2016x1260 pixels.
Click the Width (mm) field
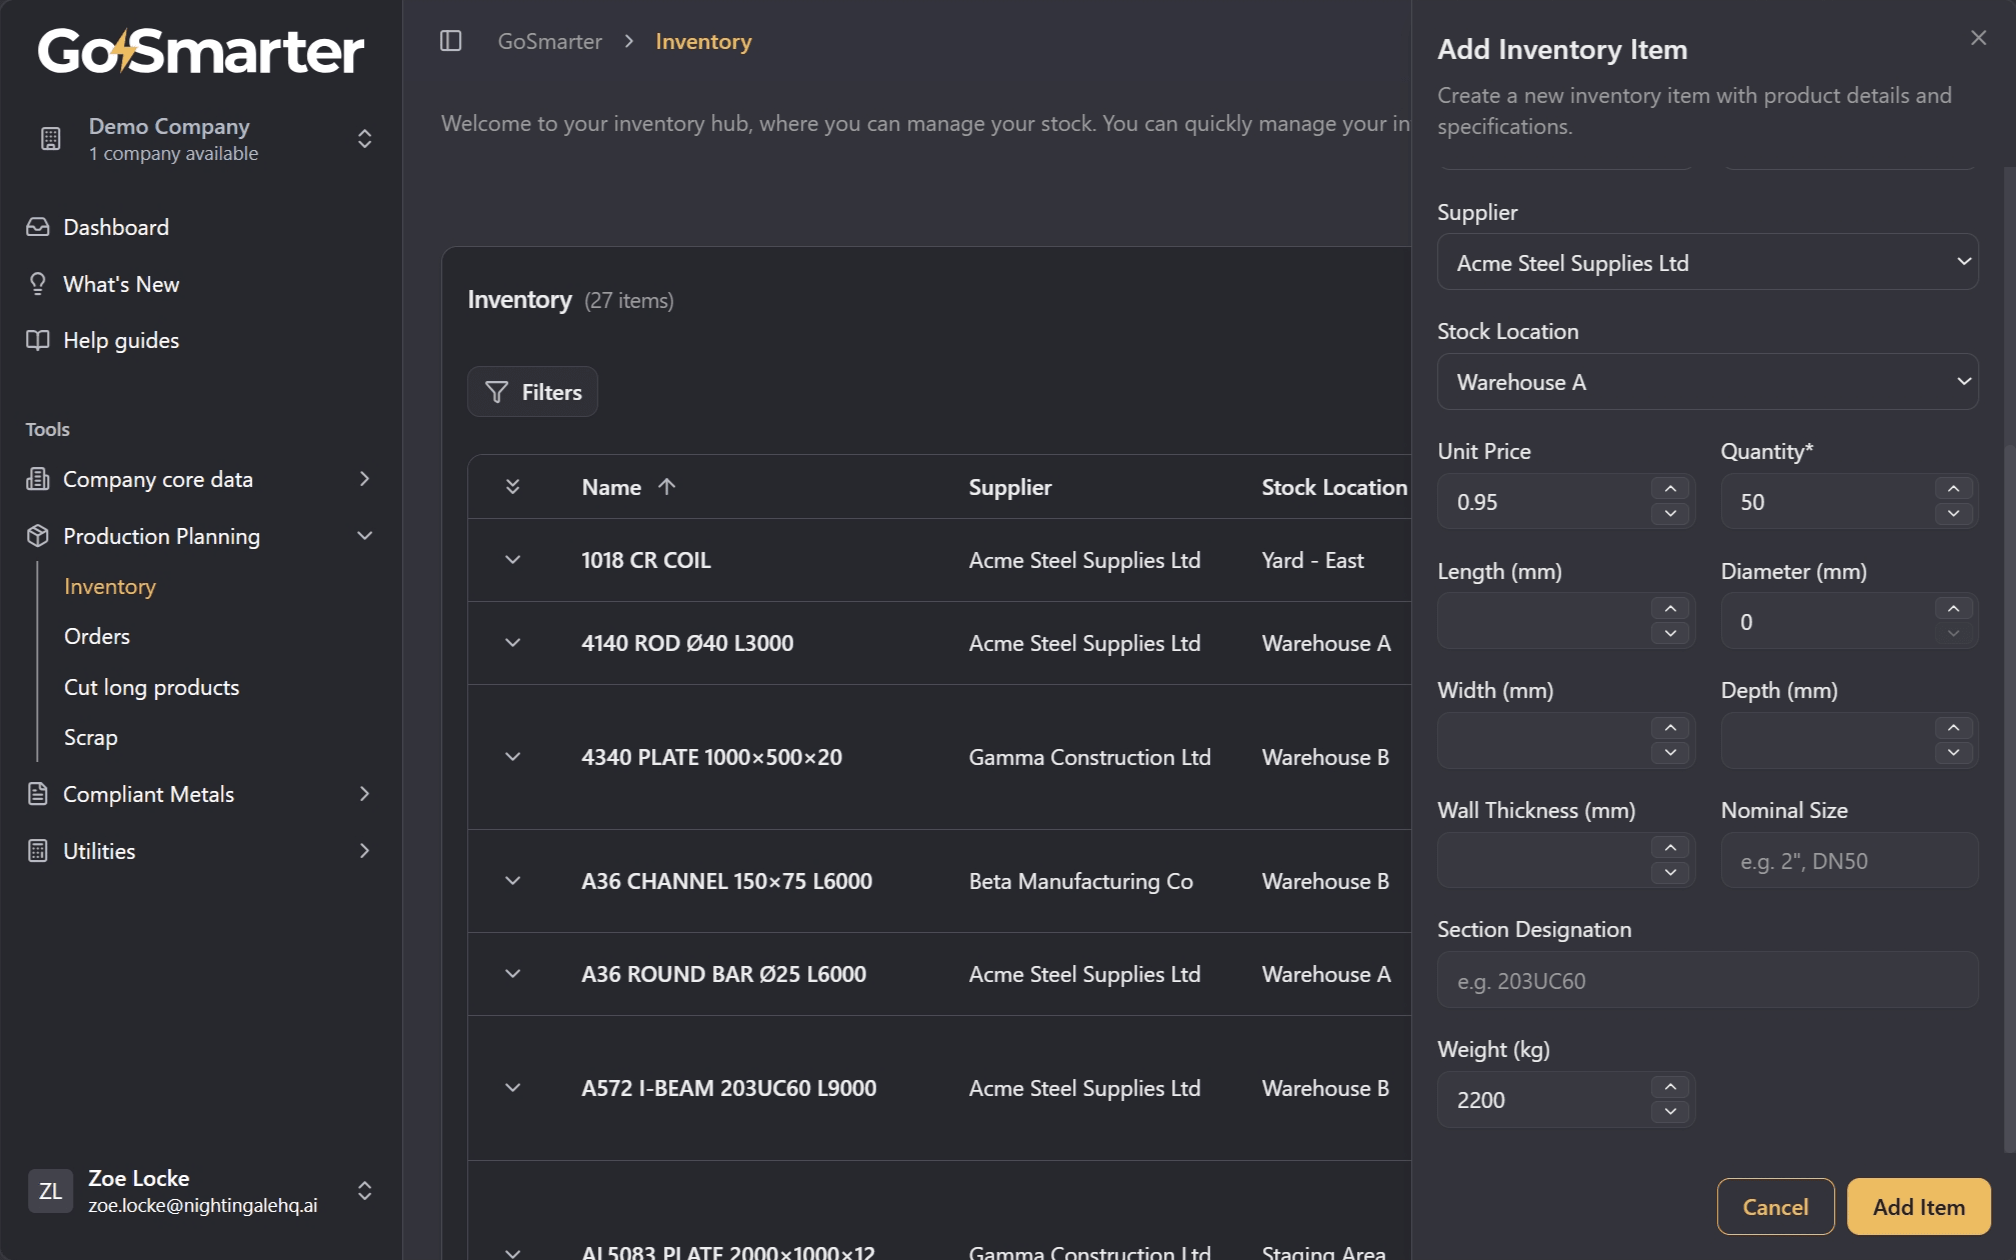[x=1545, y=740]
